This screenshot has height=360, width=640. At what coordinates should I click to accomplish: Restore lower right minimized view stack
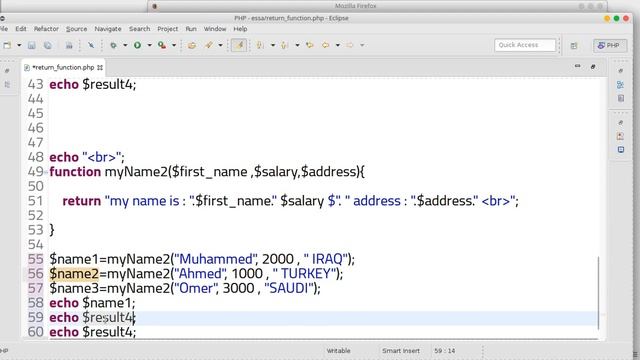[x=620, y=122]
